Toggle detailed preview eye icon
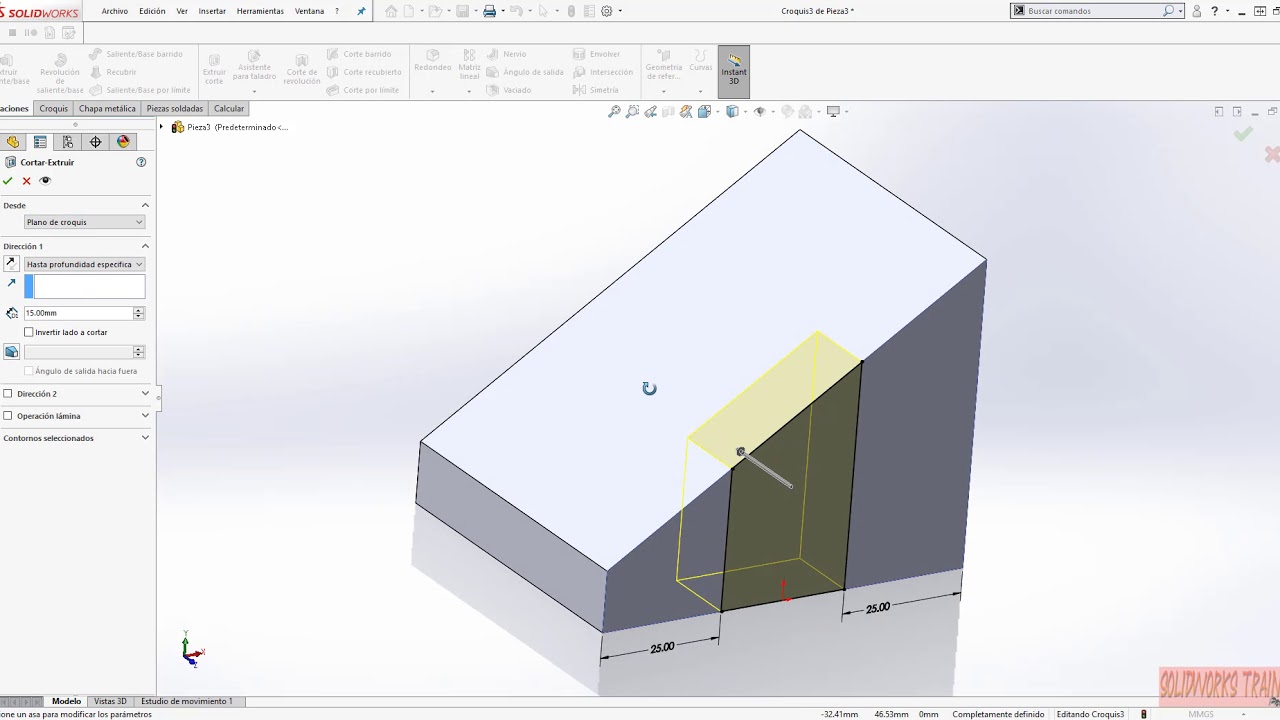The width and height of the screenshot is (1280, 720). click(x=45, y=181)
